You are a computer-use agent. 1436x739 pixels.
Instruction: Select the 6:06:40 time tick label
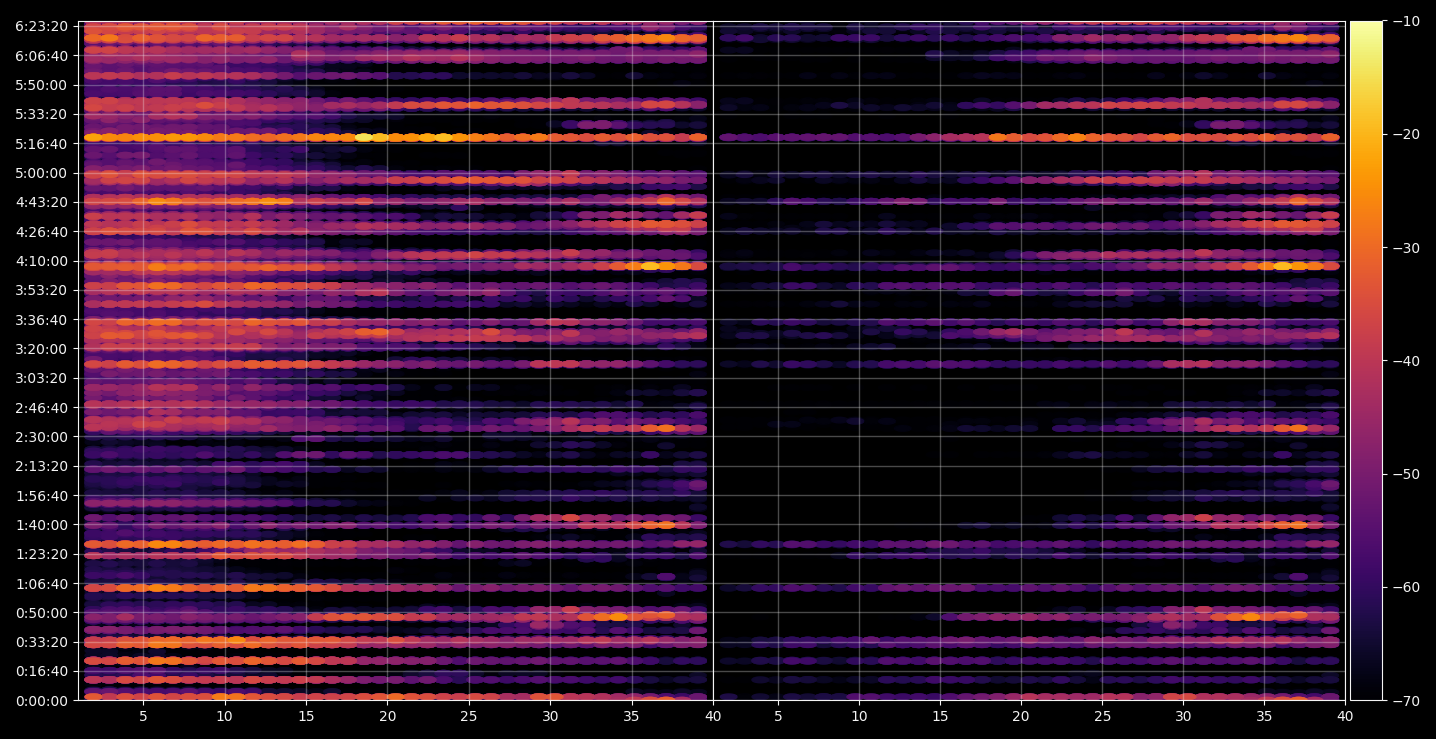pos(41,56)
